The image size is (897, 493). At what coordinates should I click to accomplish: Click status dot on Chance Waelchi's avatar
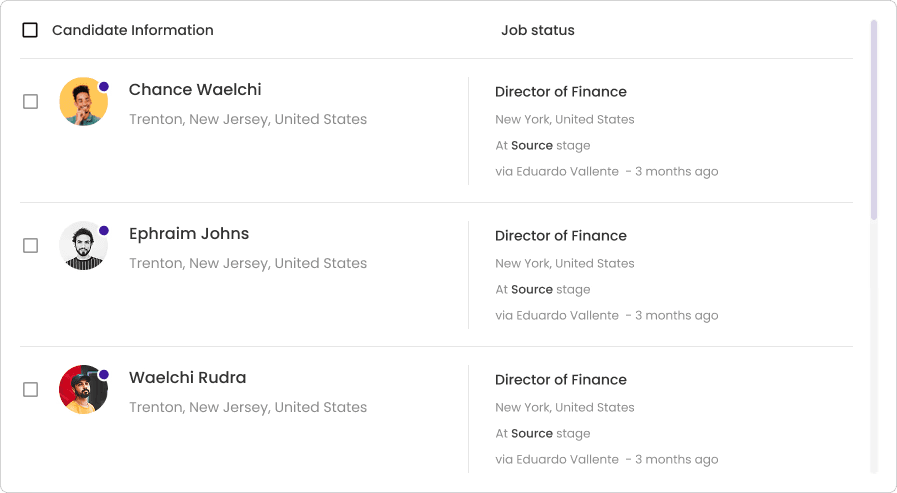point(104,87)
